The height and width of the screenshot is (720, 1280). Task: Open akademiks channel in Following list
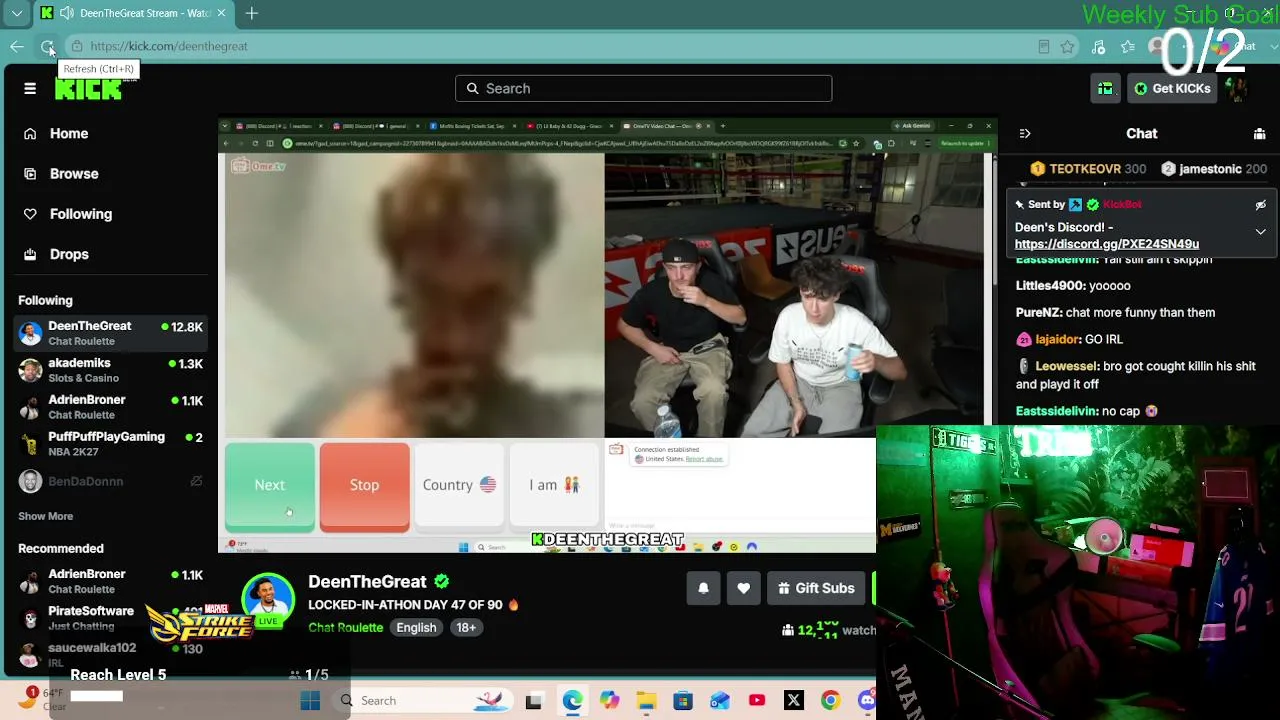pyautogui.click(x=110, y=370)
